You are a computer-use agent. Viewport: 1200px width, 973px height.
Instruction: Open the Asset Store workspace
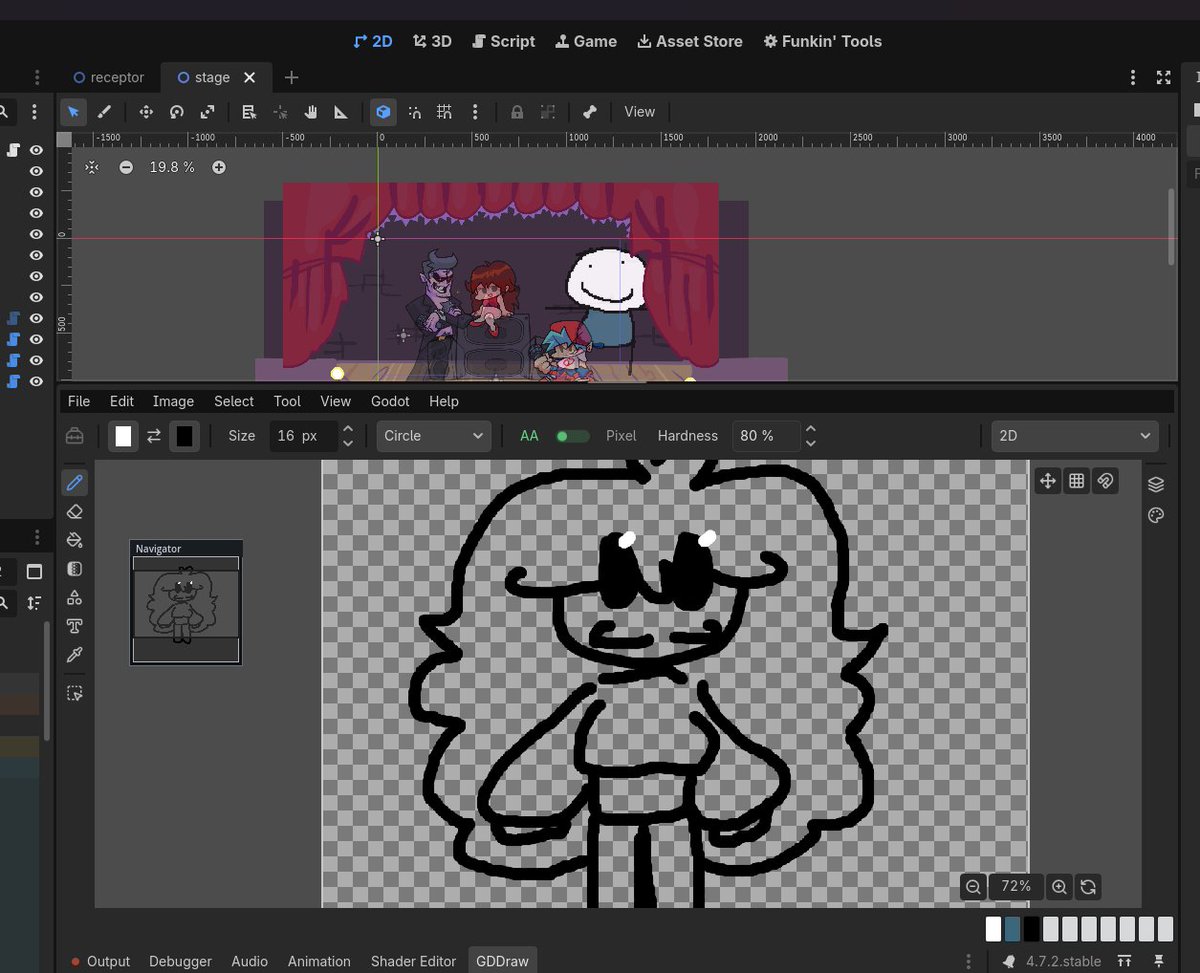click(x=690, y=41)
